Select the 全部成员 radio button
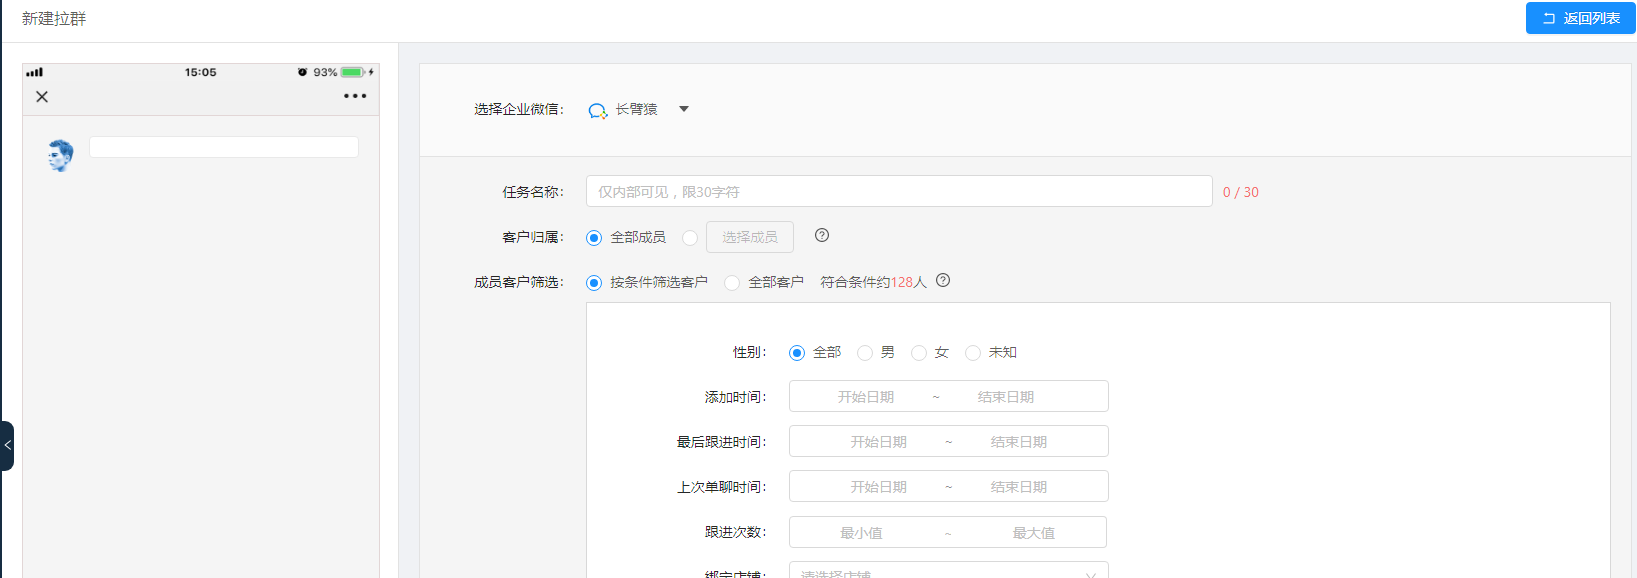The height and width of the screenshot is (578, 1637). coord(594,238)
